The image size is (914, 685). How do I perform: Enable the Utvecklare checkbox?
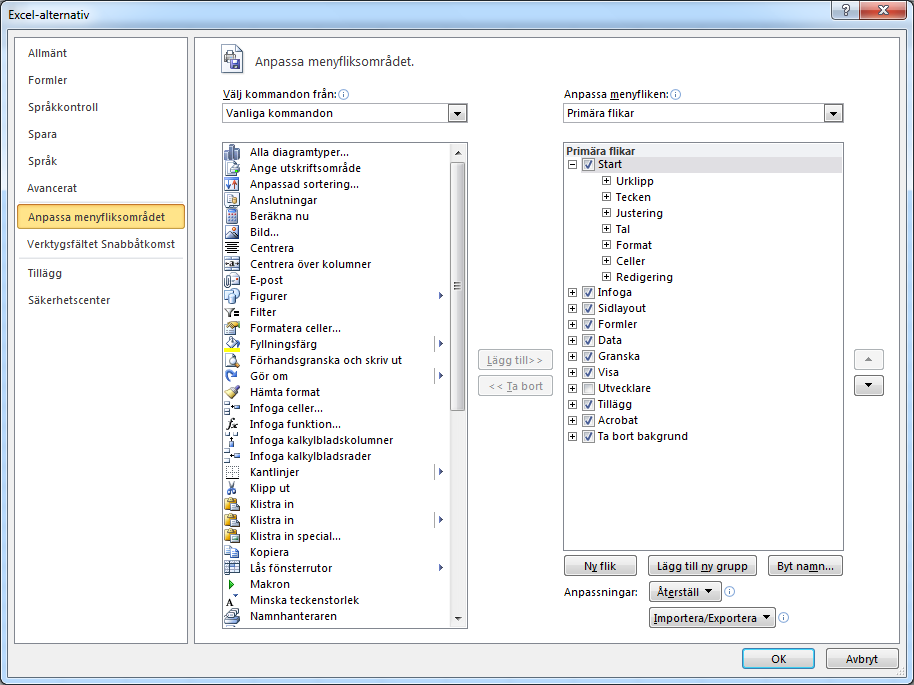coord(588,389)
